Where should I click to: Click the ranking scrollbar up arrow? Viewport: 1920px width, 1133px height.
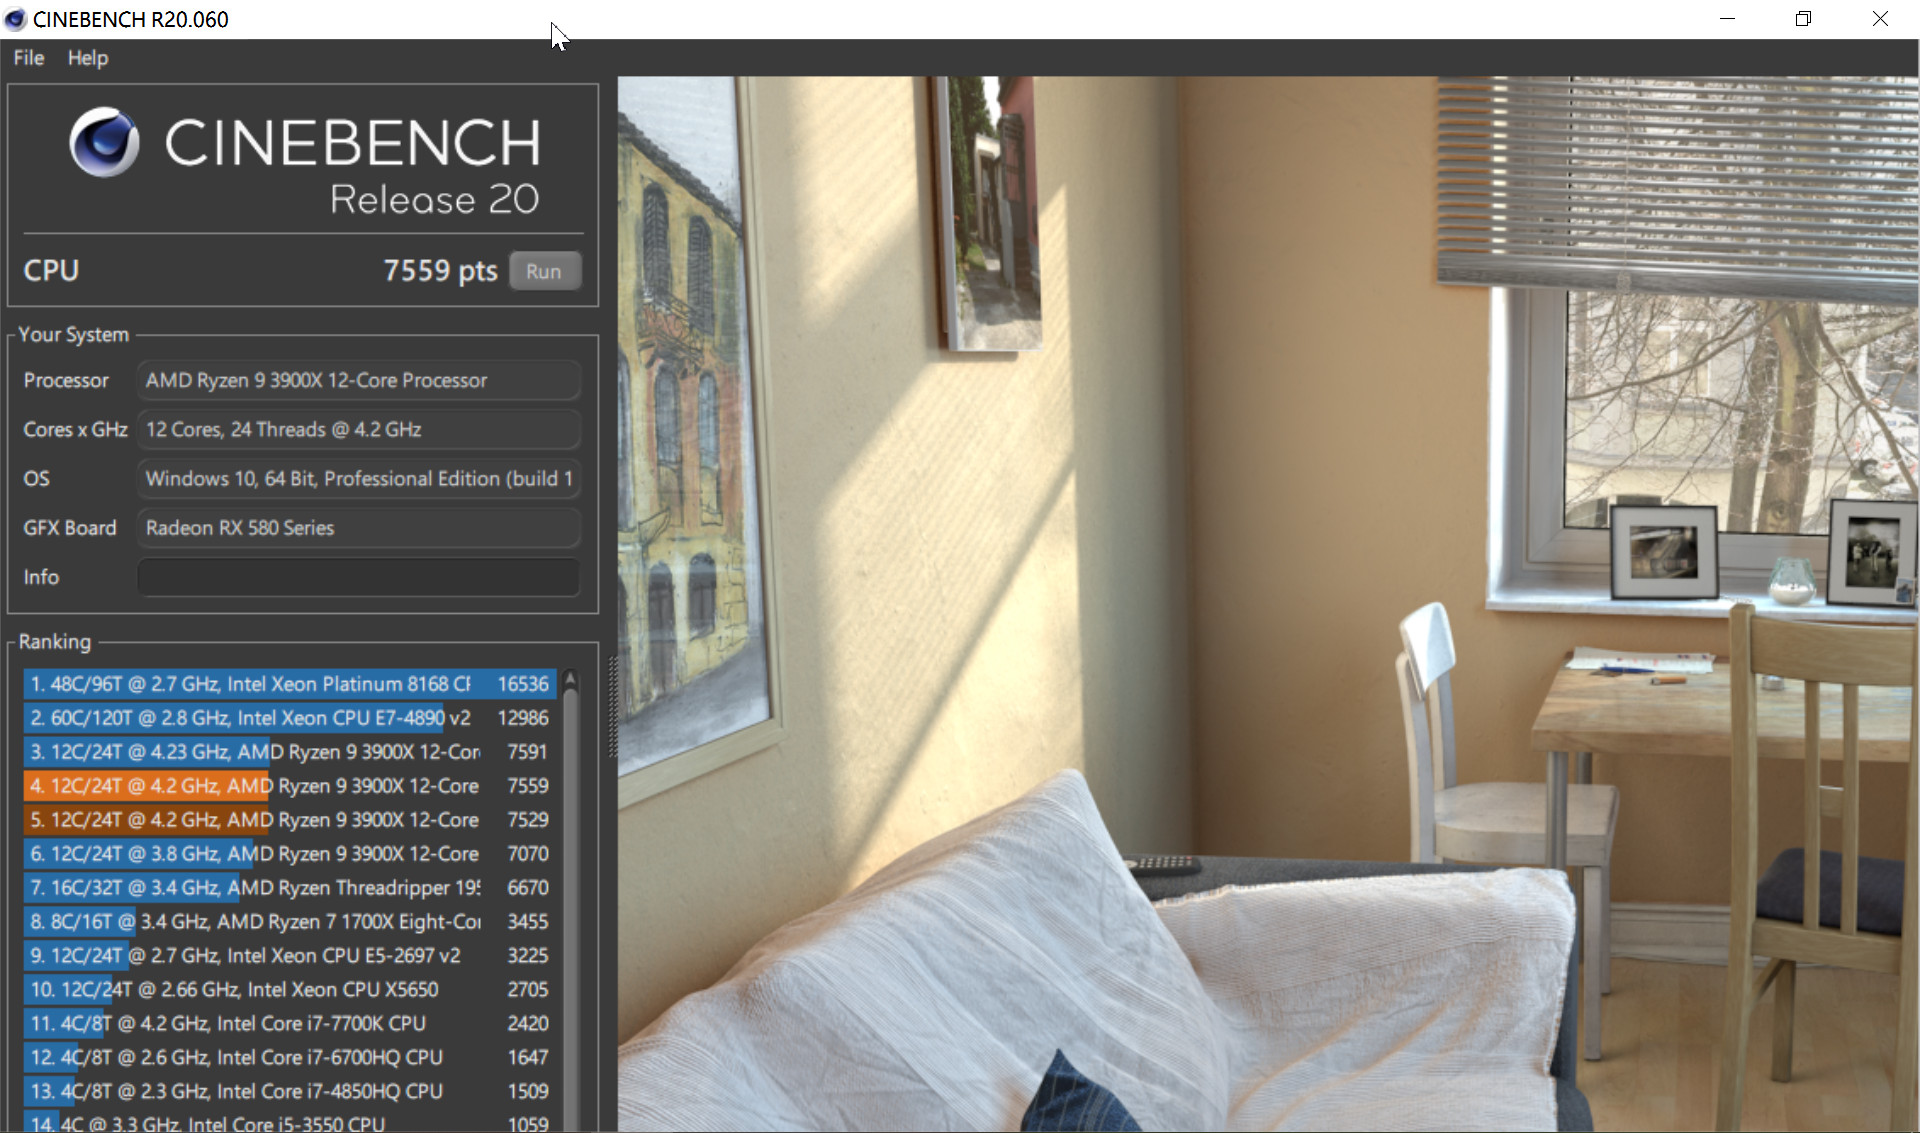(570, 679)
